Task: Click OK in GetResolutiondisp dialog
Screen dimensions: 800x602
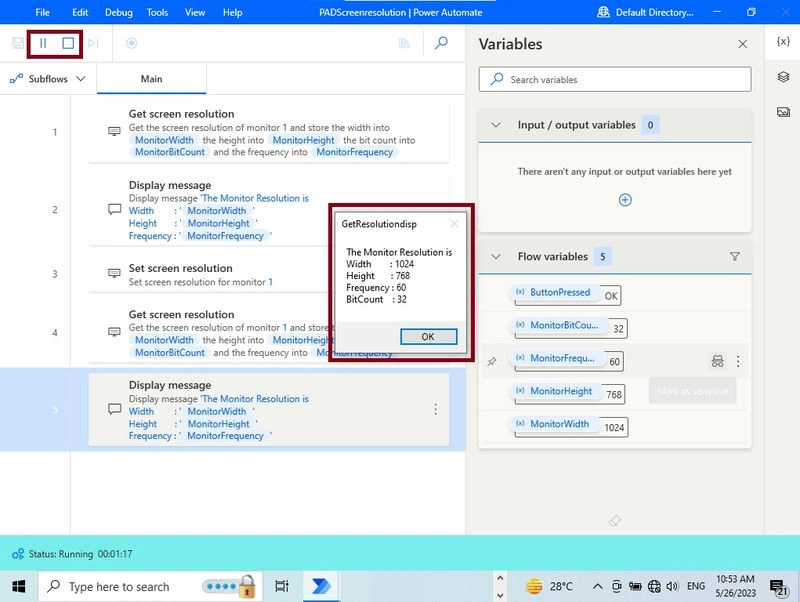Action: (x=428, y=337)
